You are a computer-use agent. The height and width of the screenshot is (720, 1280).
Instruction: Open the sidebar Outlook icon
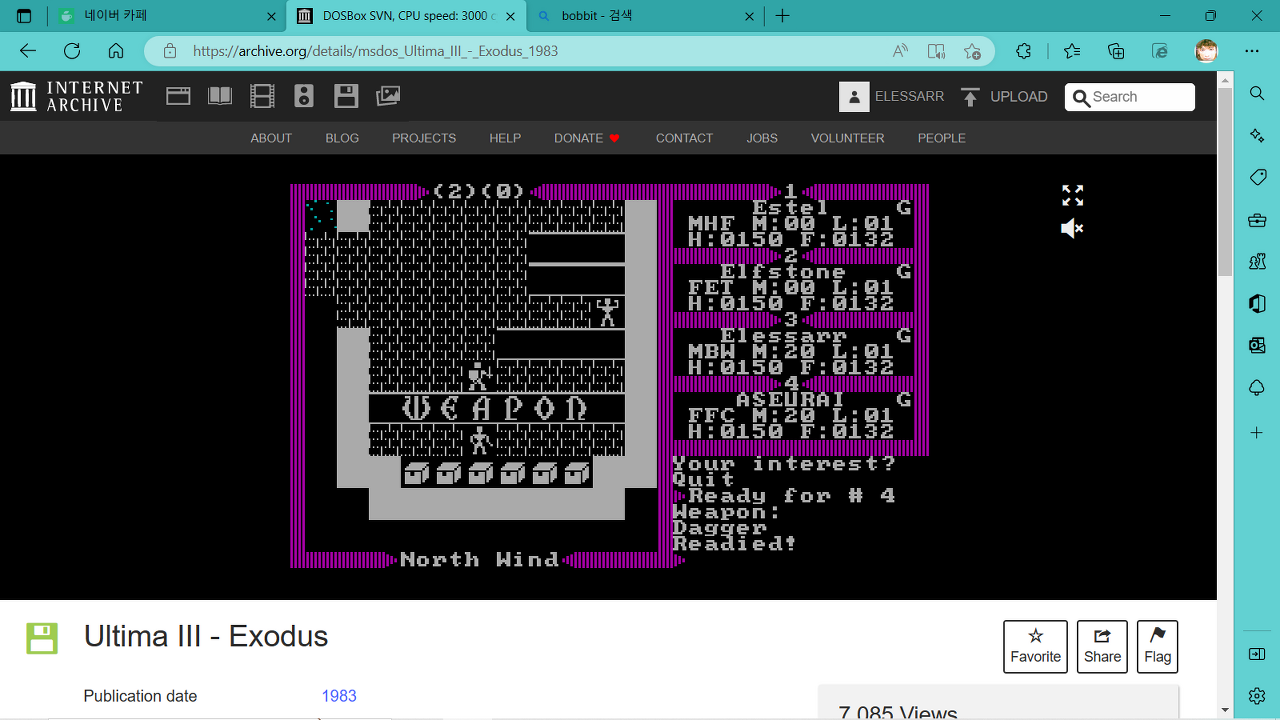tap(1257, 346)
